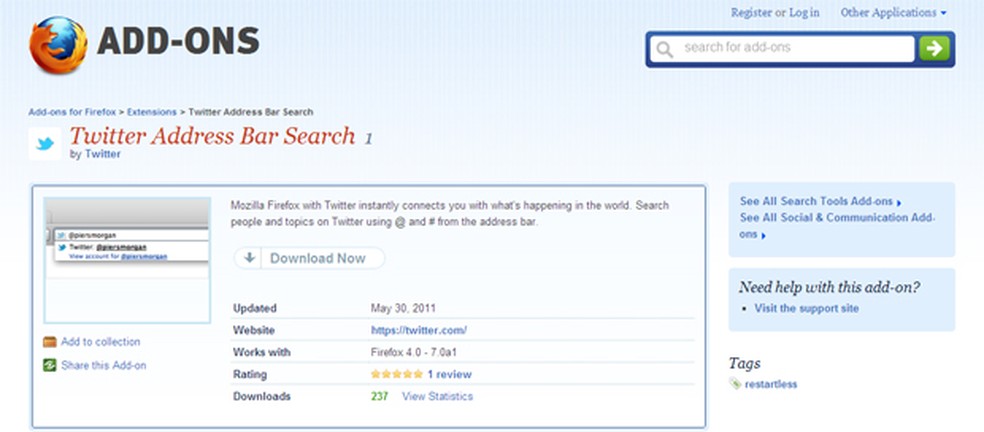The height and width of the screenshot is (432, 984).
Task: Click the green search submit arrow
Action: pos(934,49)
